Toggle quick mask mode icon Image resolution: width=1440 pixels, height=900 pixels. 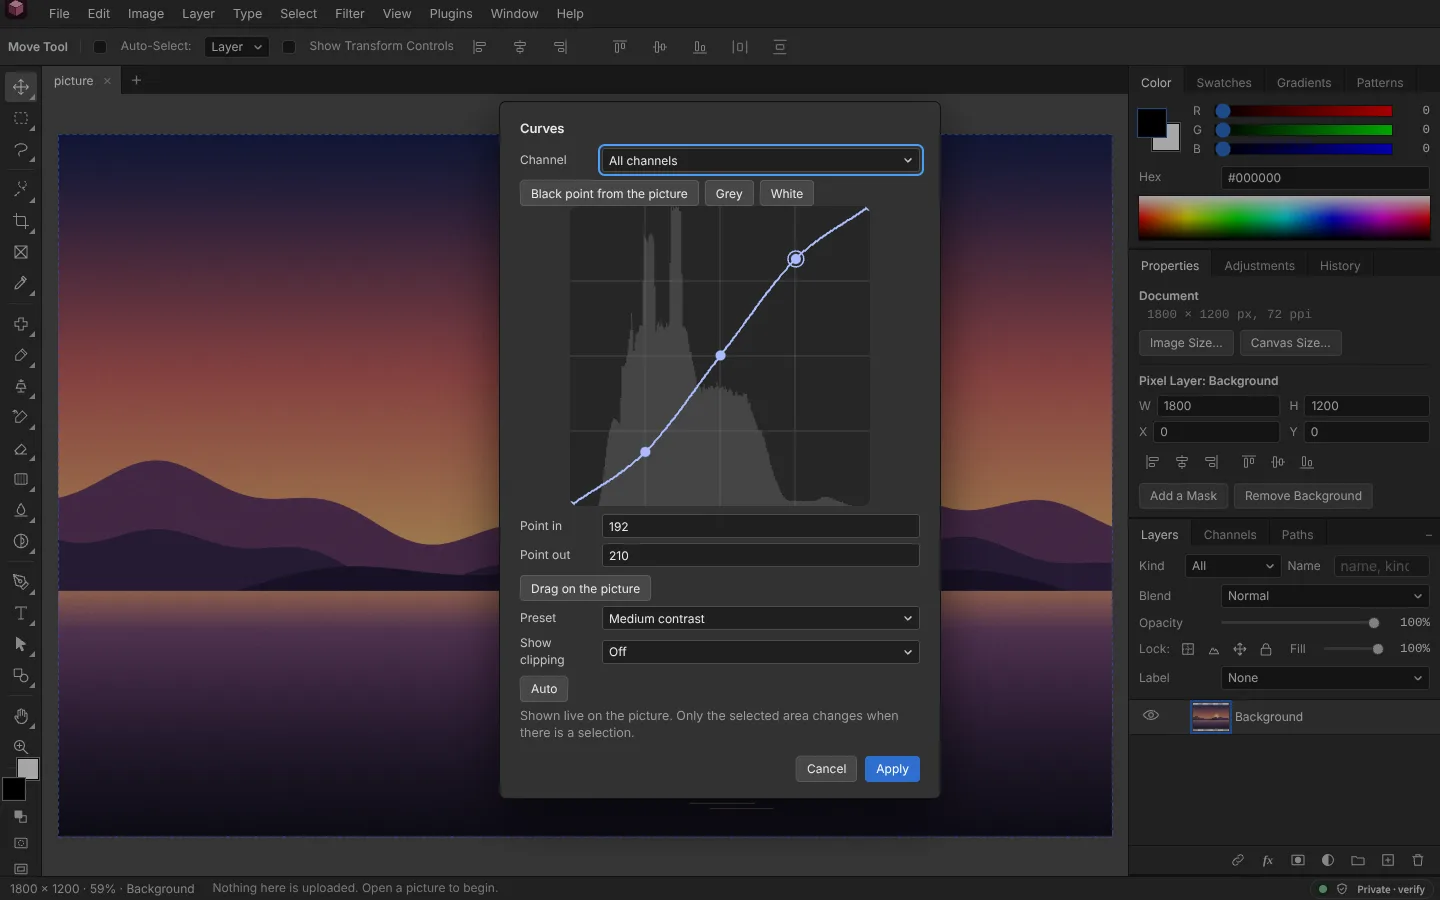(21, 843)
